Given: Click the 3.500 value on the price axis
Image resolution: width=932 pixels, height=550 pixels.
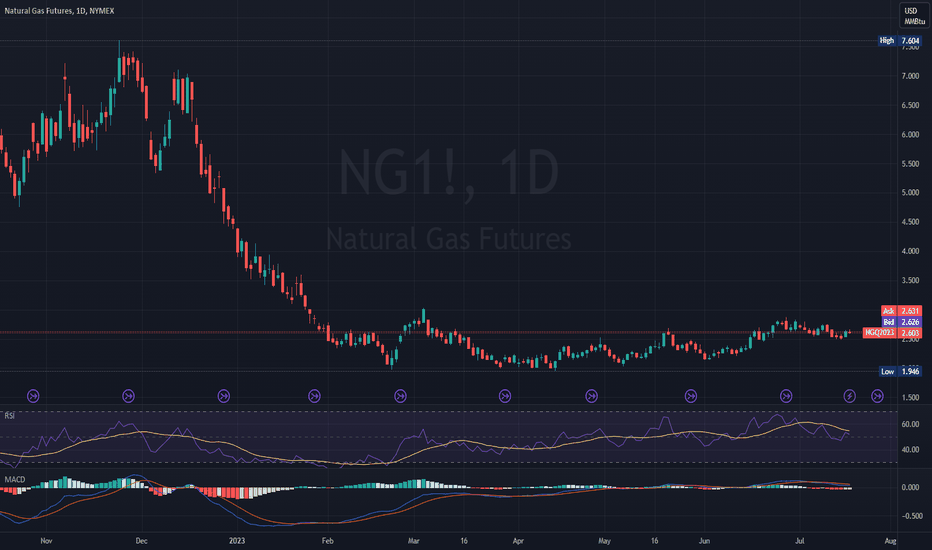Looking at the screenshot, I should pos(910,280).
